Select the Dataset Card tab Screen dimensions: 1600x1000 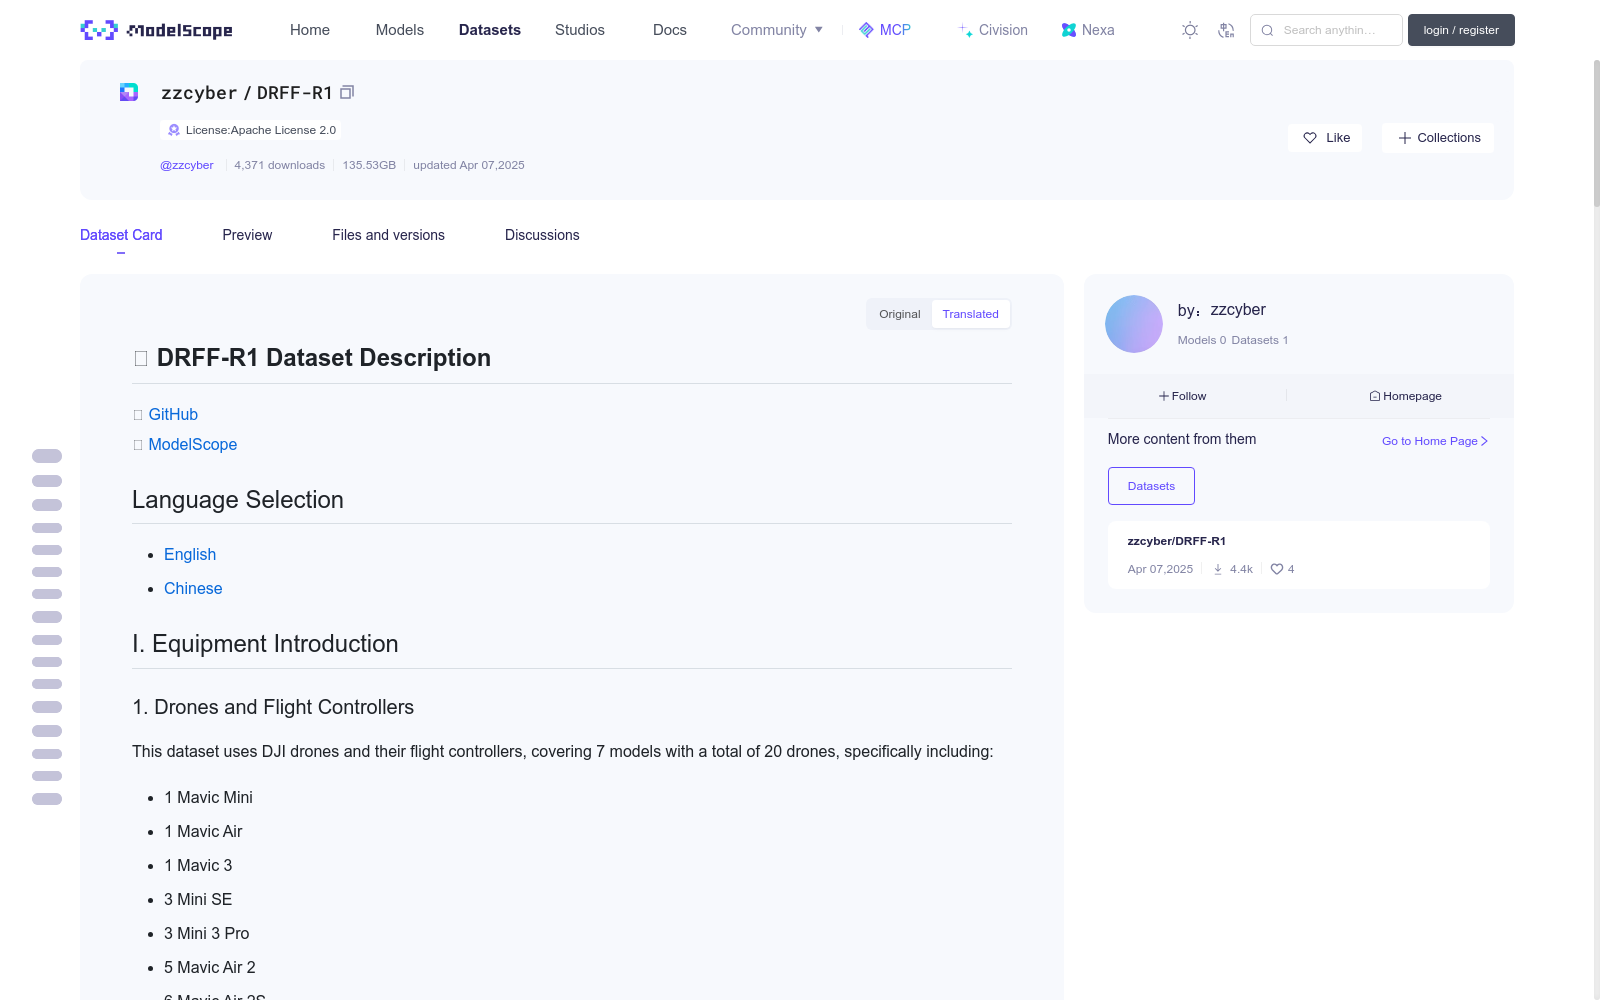(121, 235)
